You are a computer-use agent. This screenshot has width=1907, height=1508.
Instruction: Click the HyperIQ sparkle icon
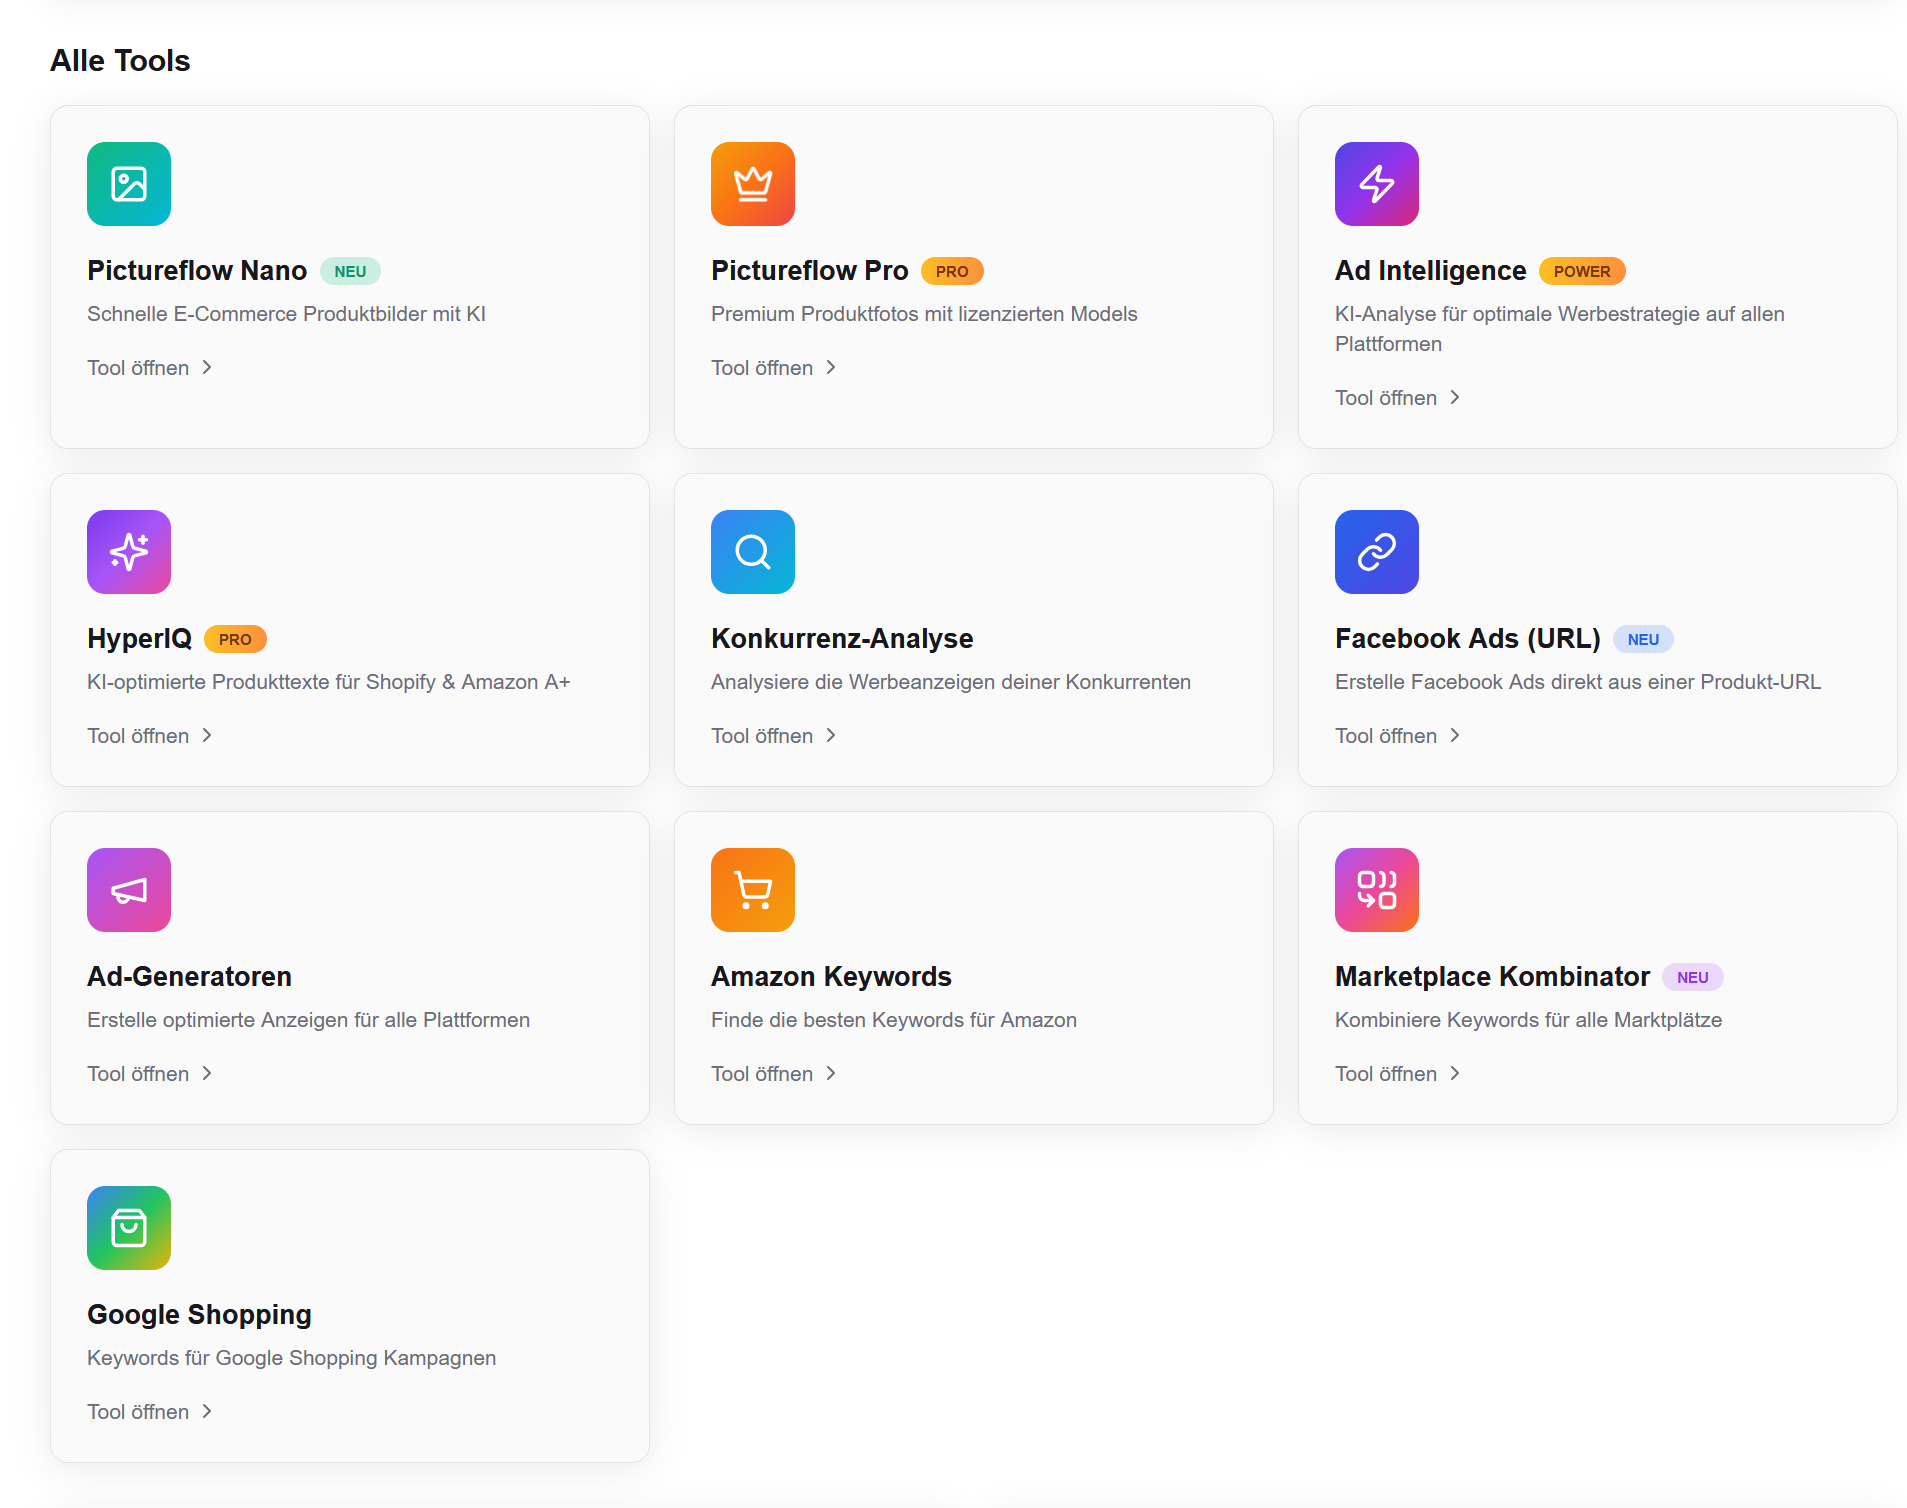(129, 552)
